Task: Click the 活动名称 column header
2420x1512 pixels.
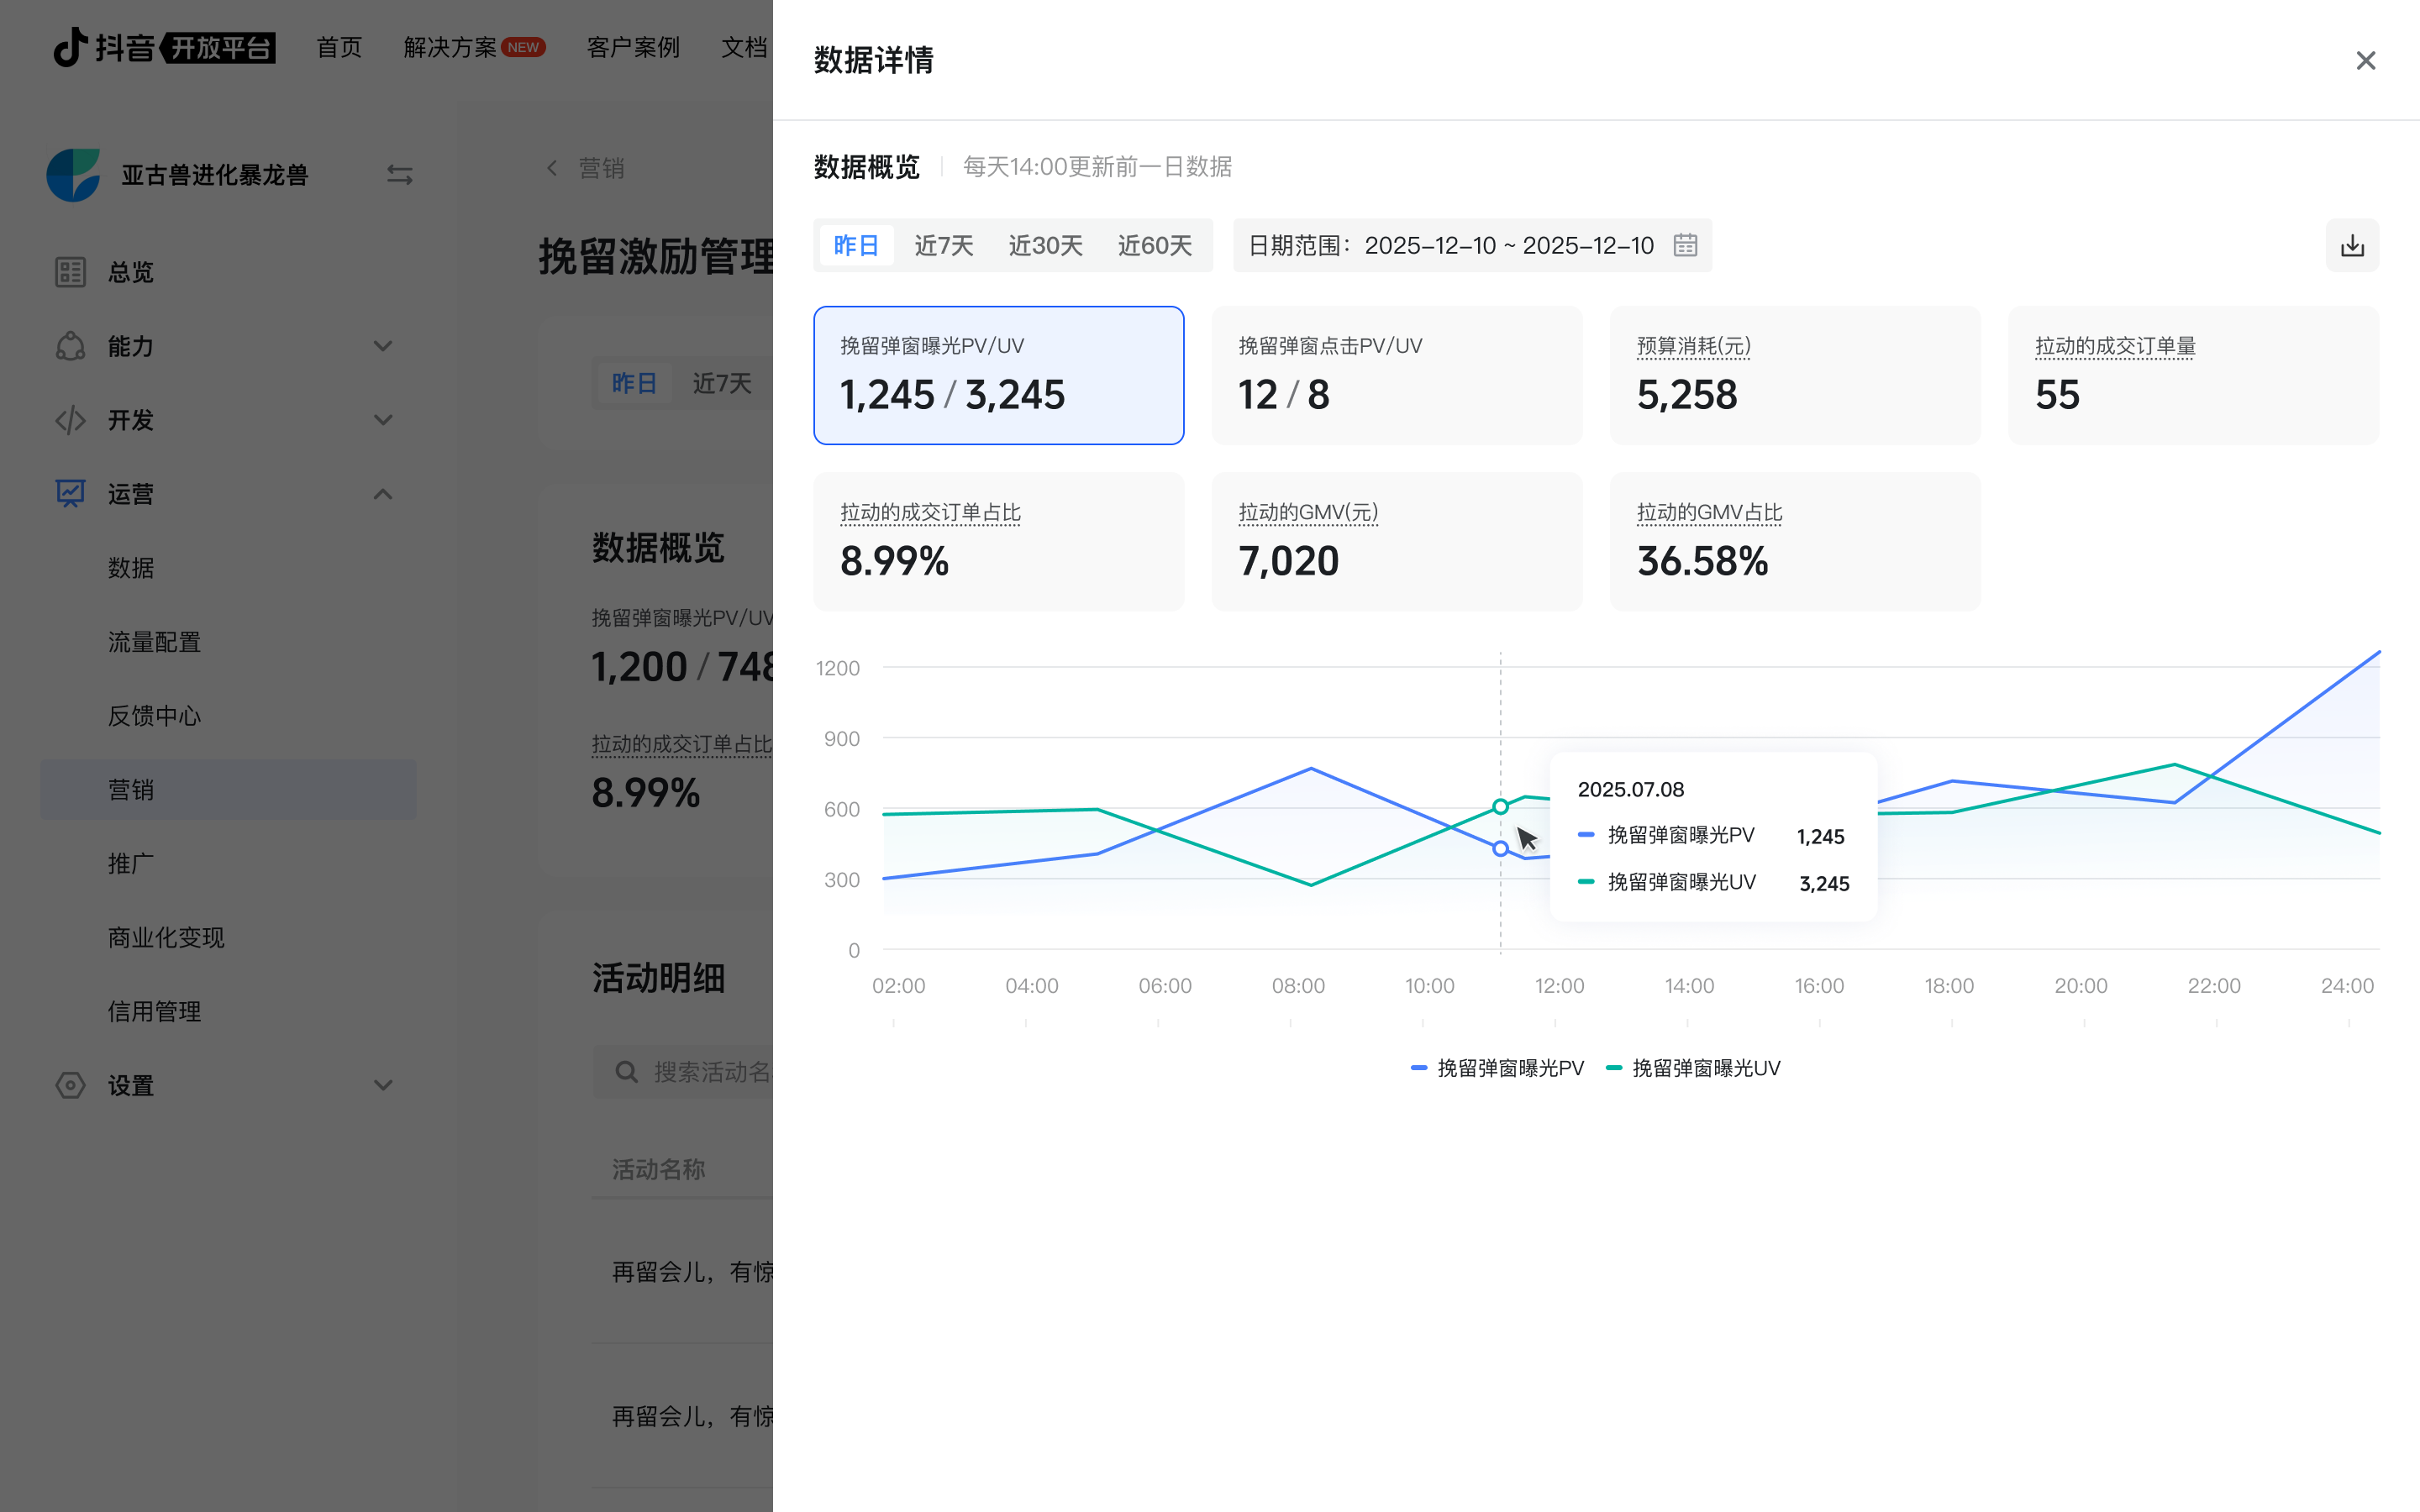Action: click(x=658, y=1169)
